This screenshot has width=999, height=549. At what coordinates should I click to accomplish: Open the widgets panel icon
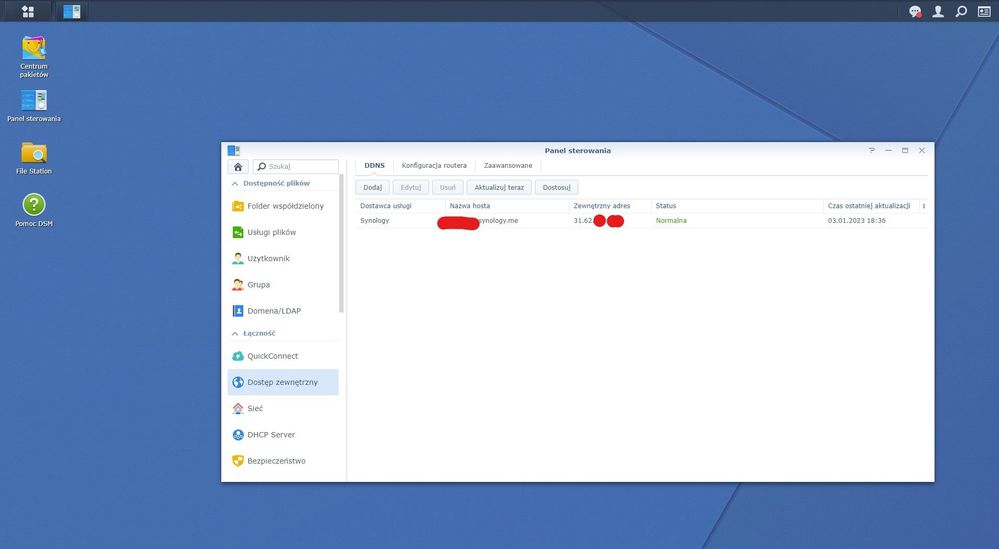point(984,12)
